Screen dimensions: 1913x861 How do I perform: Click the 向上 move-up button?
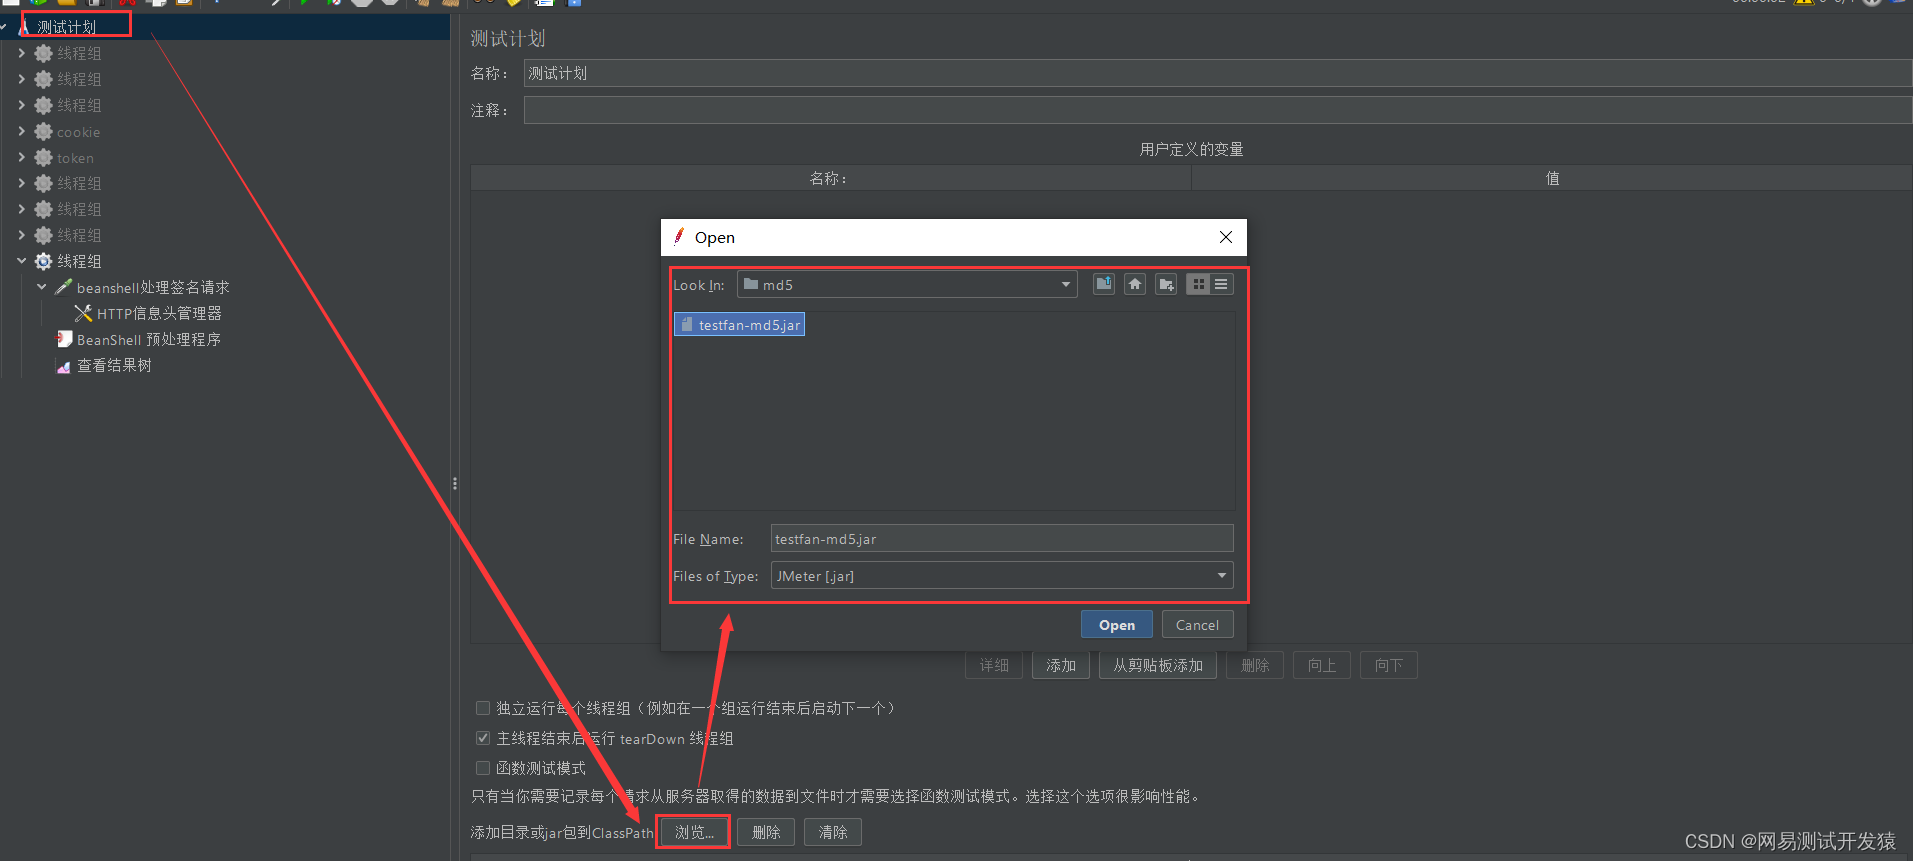point(1322,665)
